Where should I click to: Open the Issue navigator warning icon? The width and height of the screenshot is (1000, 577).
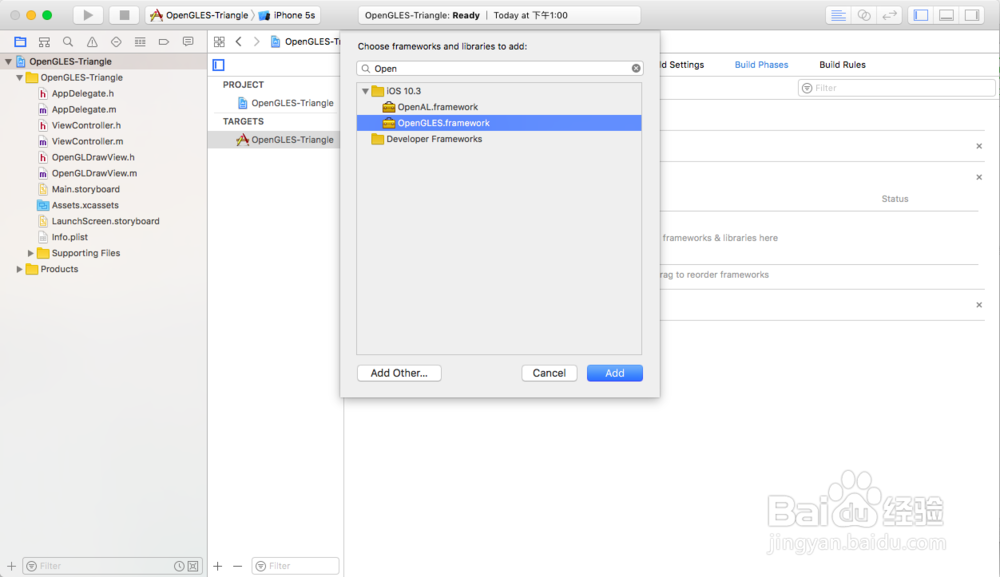click(92, 42)
